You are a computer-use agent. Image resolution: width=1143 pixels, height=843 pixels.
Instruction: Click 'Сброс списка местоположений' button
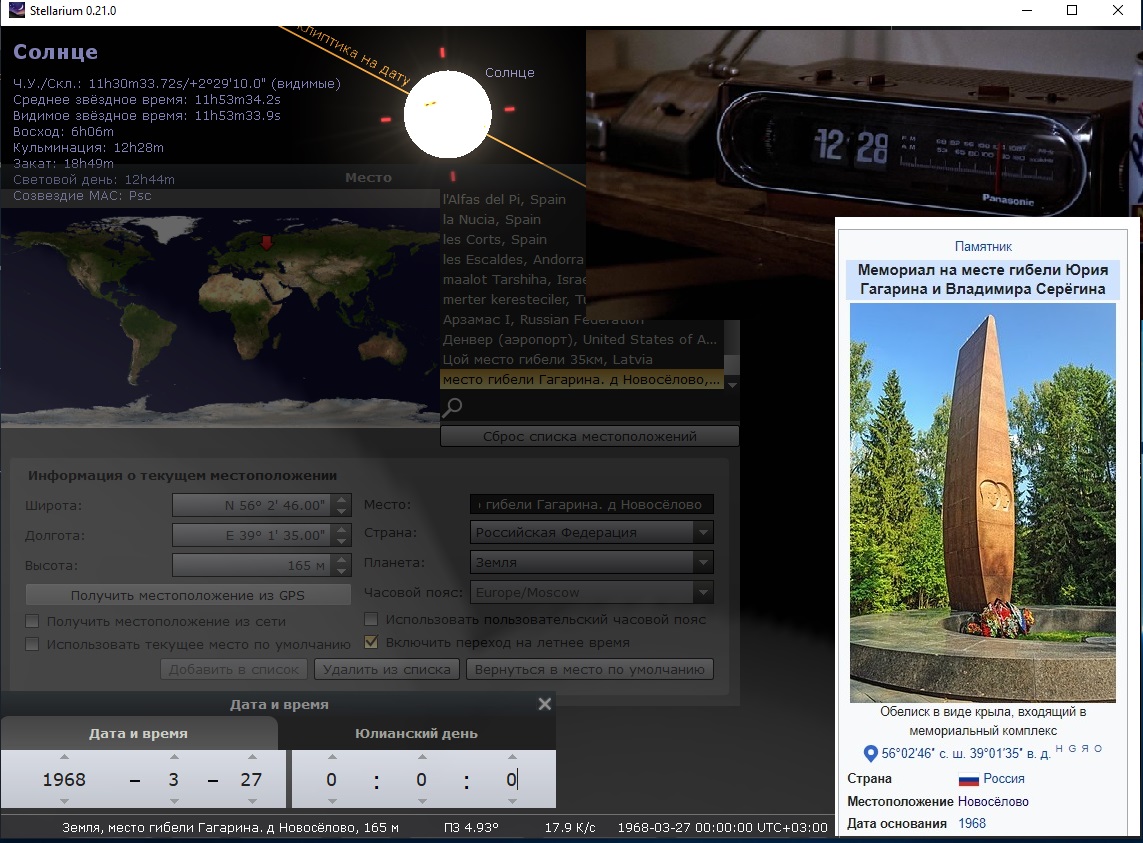click(590, 436)
